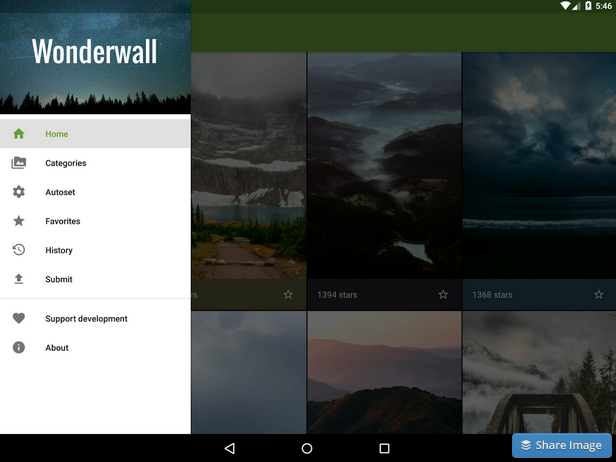Open the glacier lake mountain wallpaper thumbnail

pyautogui.click(x=249, y=165)
